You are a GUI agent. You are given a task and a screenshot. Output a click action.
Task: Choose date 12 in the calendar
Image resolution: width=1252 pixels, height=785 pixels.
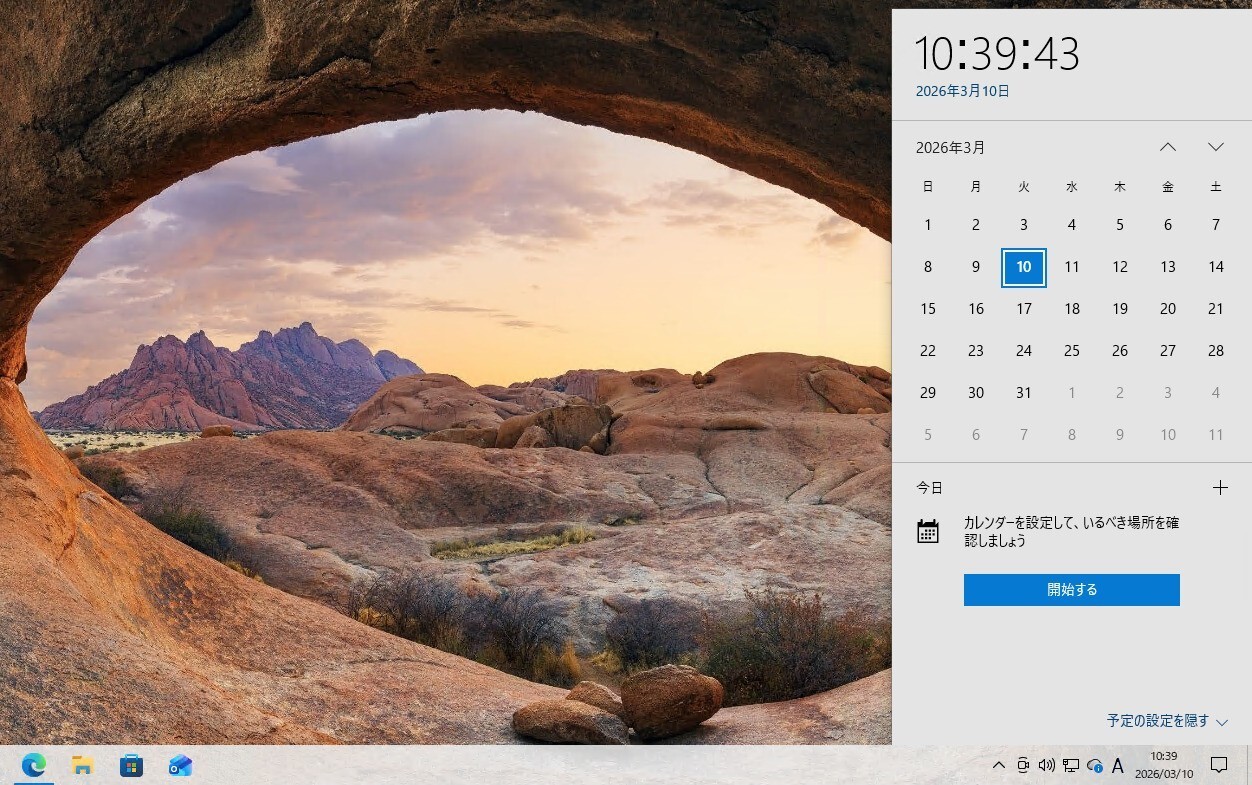tap(1120, 267)
